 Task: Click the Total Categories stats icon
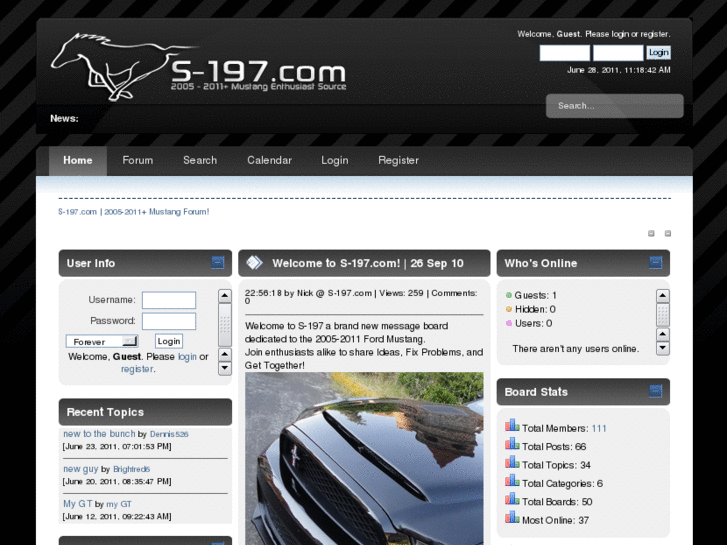[512, 481]
